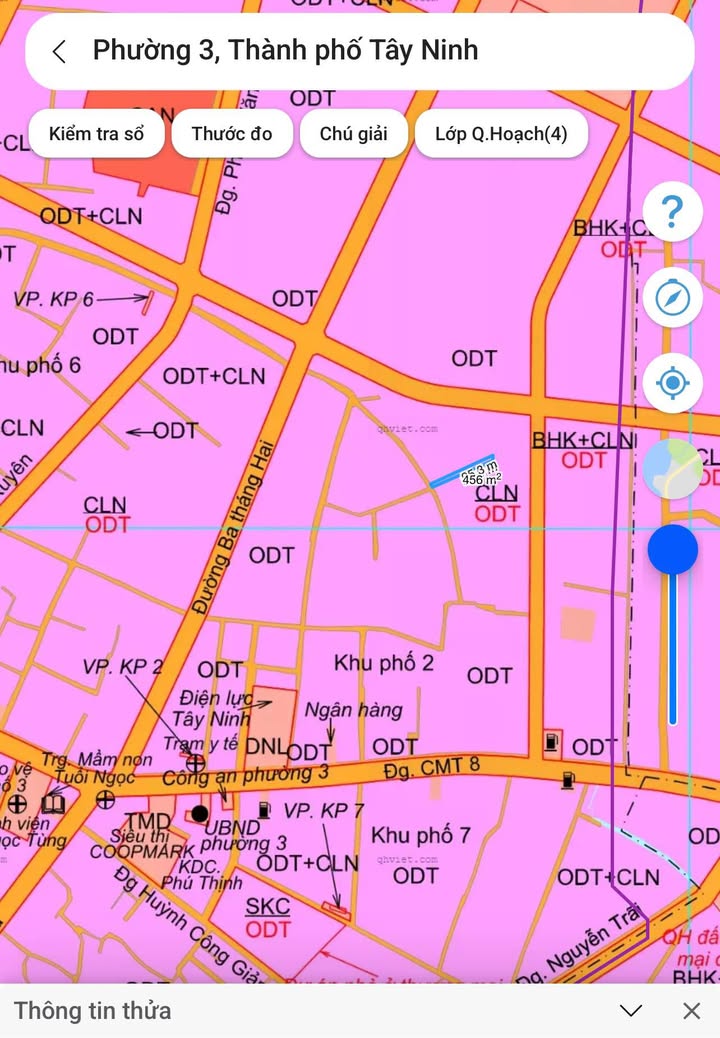Tap the VP. KP 2 label
This screenshot has width=720, height=1038.
tap(122, 667)
